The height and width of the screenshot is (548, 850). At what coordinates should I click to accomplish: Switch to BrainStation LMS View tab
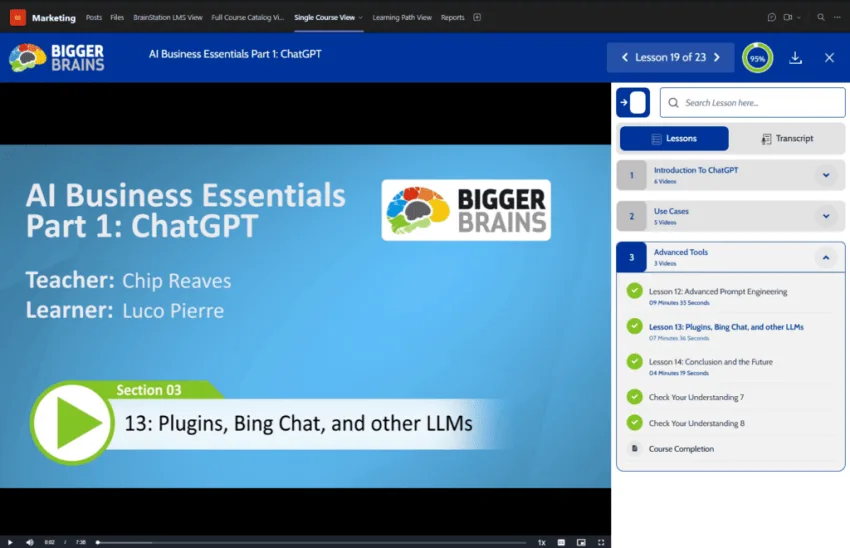(168, 17)
